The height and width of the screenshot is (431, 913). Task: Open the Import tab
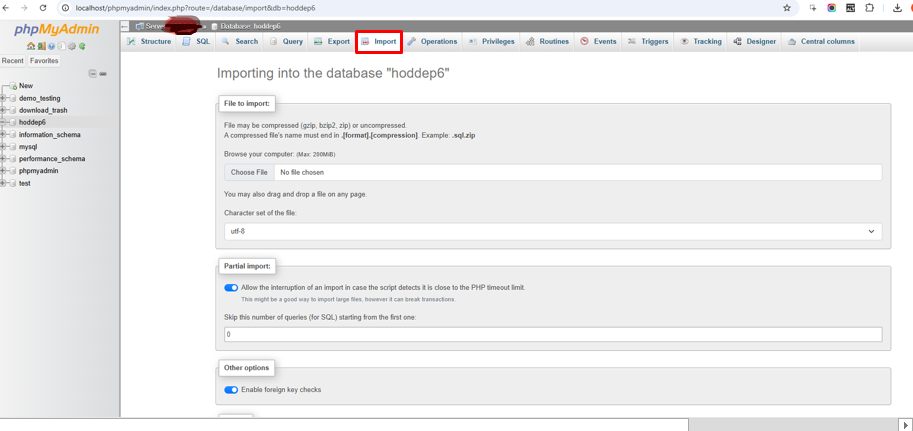tap(379, 42)
